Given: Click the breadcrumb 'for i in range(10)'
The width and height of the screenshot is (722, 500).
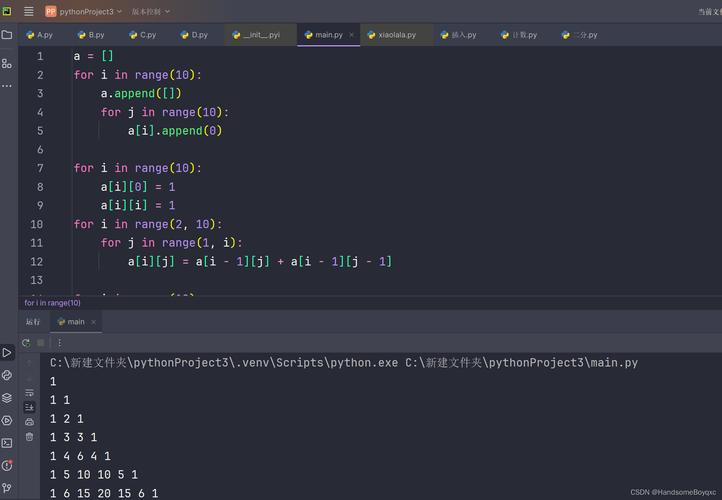Looking at the screenshot, I should click(x=52, y=303).
